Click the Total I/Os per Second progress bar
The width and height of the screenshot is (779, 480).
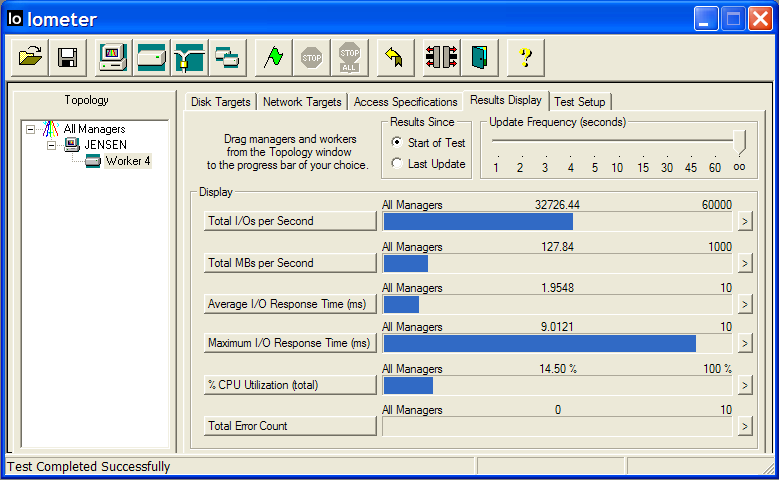(557, 221)
